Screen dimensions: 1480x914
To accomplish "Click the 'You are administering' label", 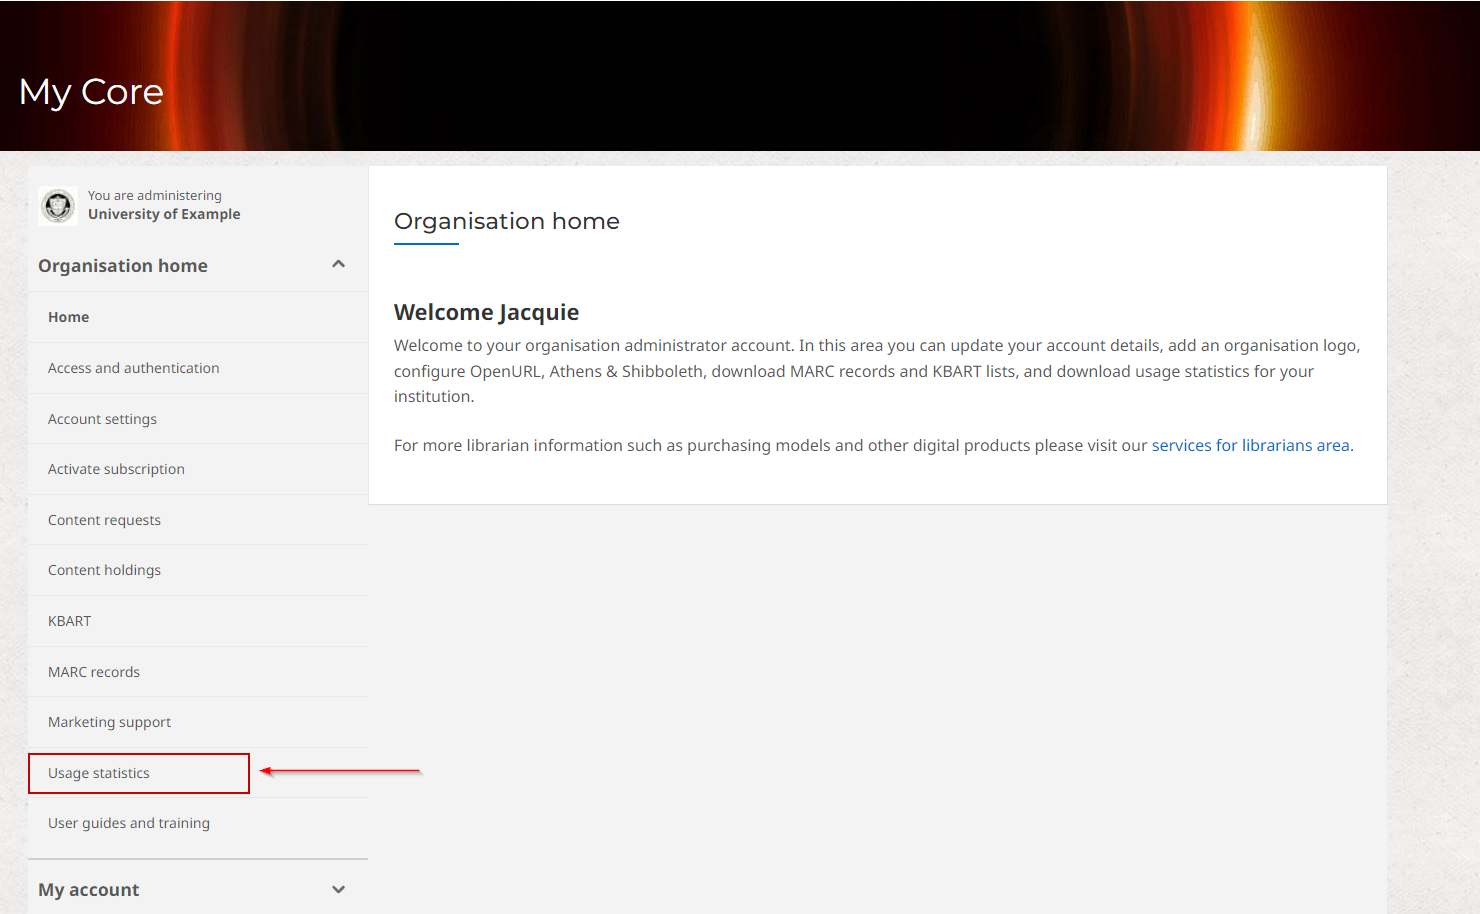I will tap(155, 195).
